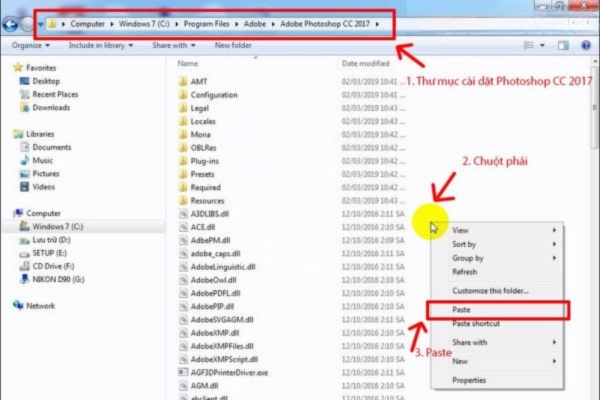Open the Organize dropdown menu

tap(30, 45)
